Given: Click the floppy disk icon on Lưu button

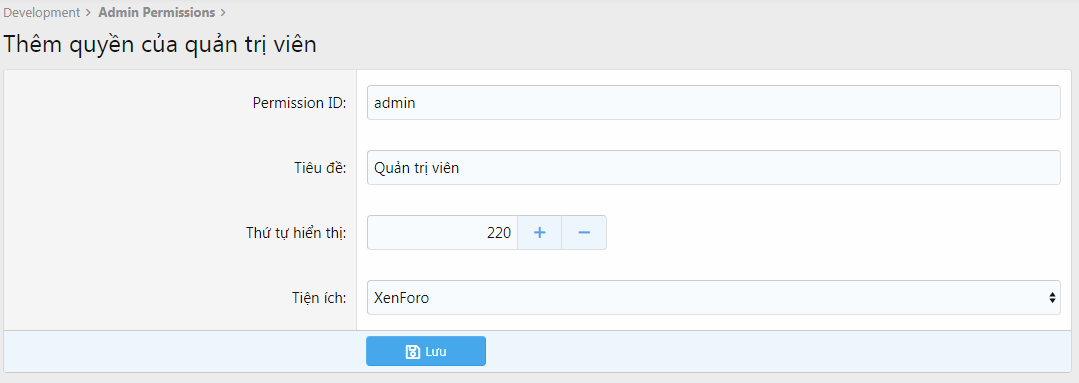Looking at the screenshot, I should click(413, 352).
